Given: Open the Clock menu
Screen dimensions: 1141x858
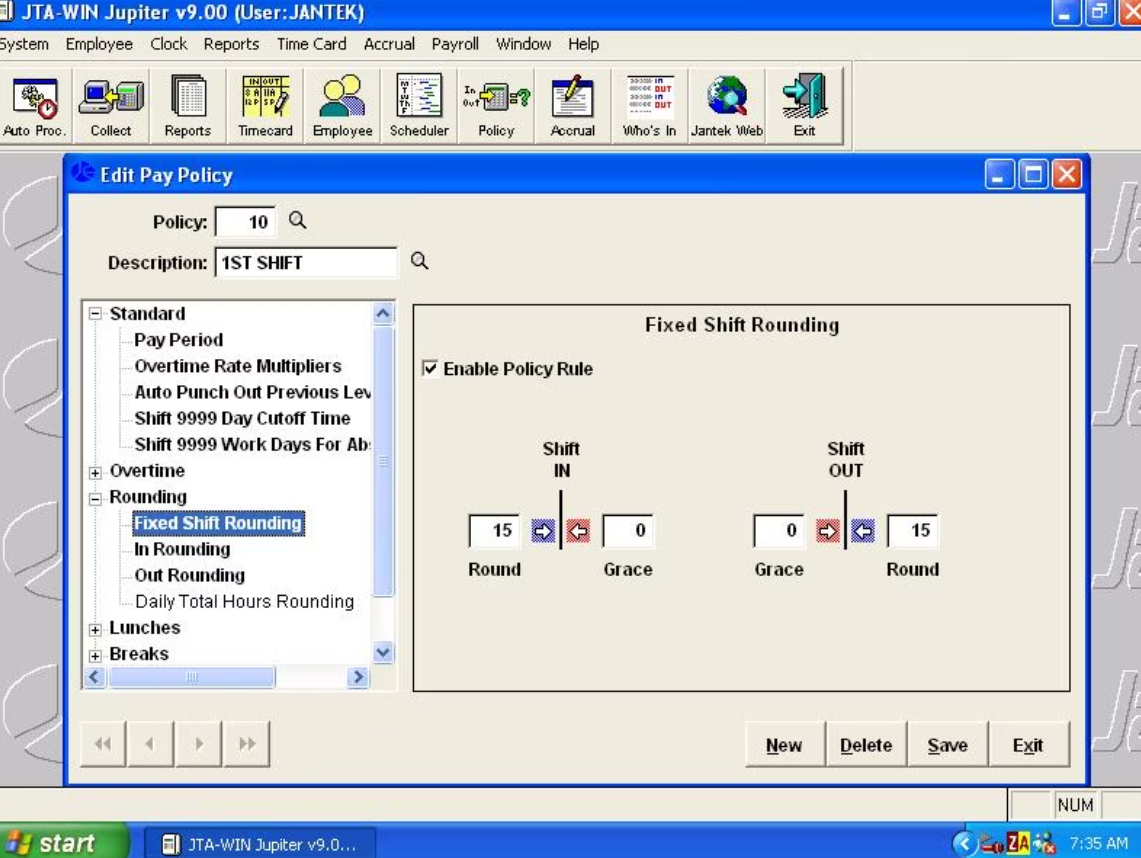Looking at the screenshot, I should coord(169,44).
